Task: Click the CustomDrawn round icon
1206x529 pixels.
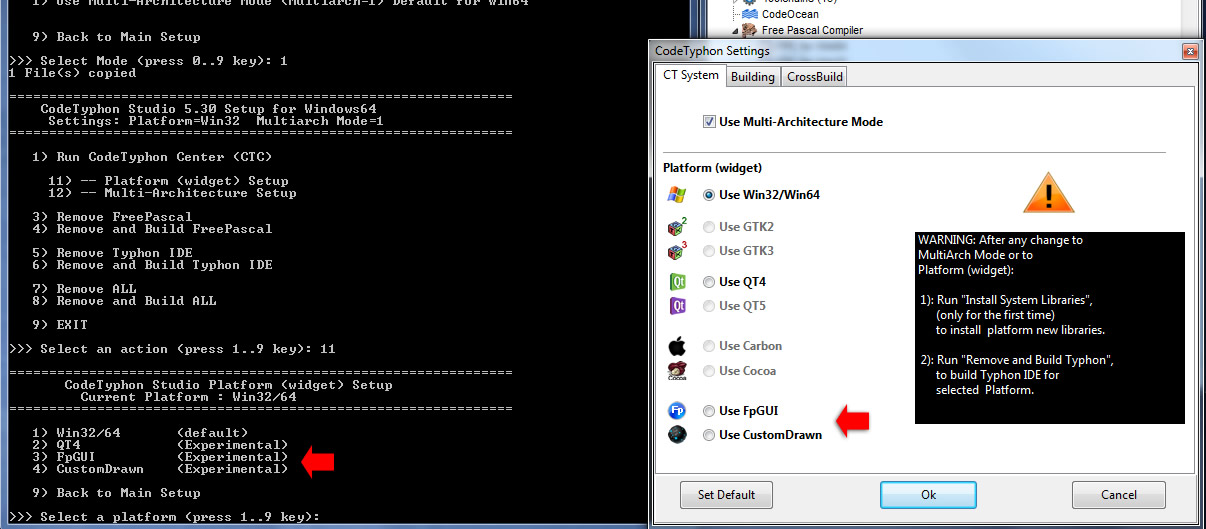Action: [677, 435]
